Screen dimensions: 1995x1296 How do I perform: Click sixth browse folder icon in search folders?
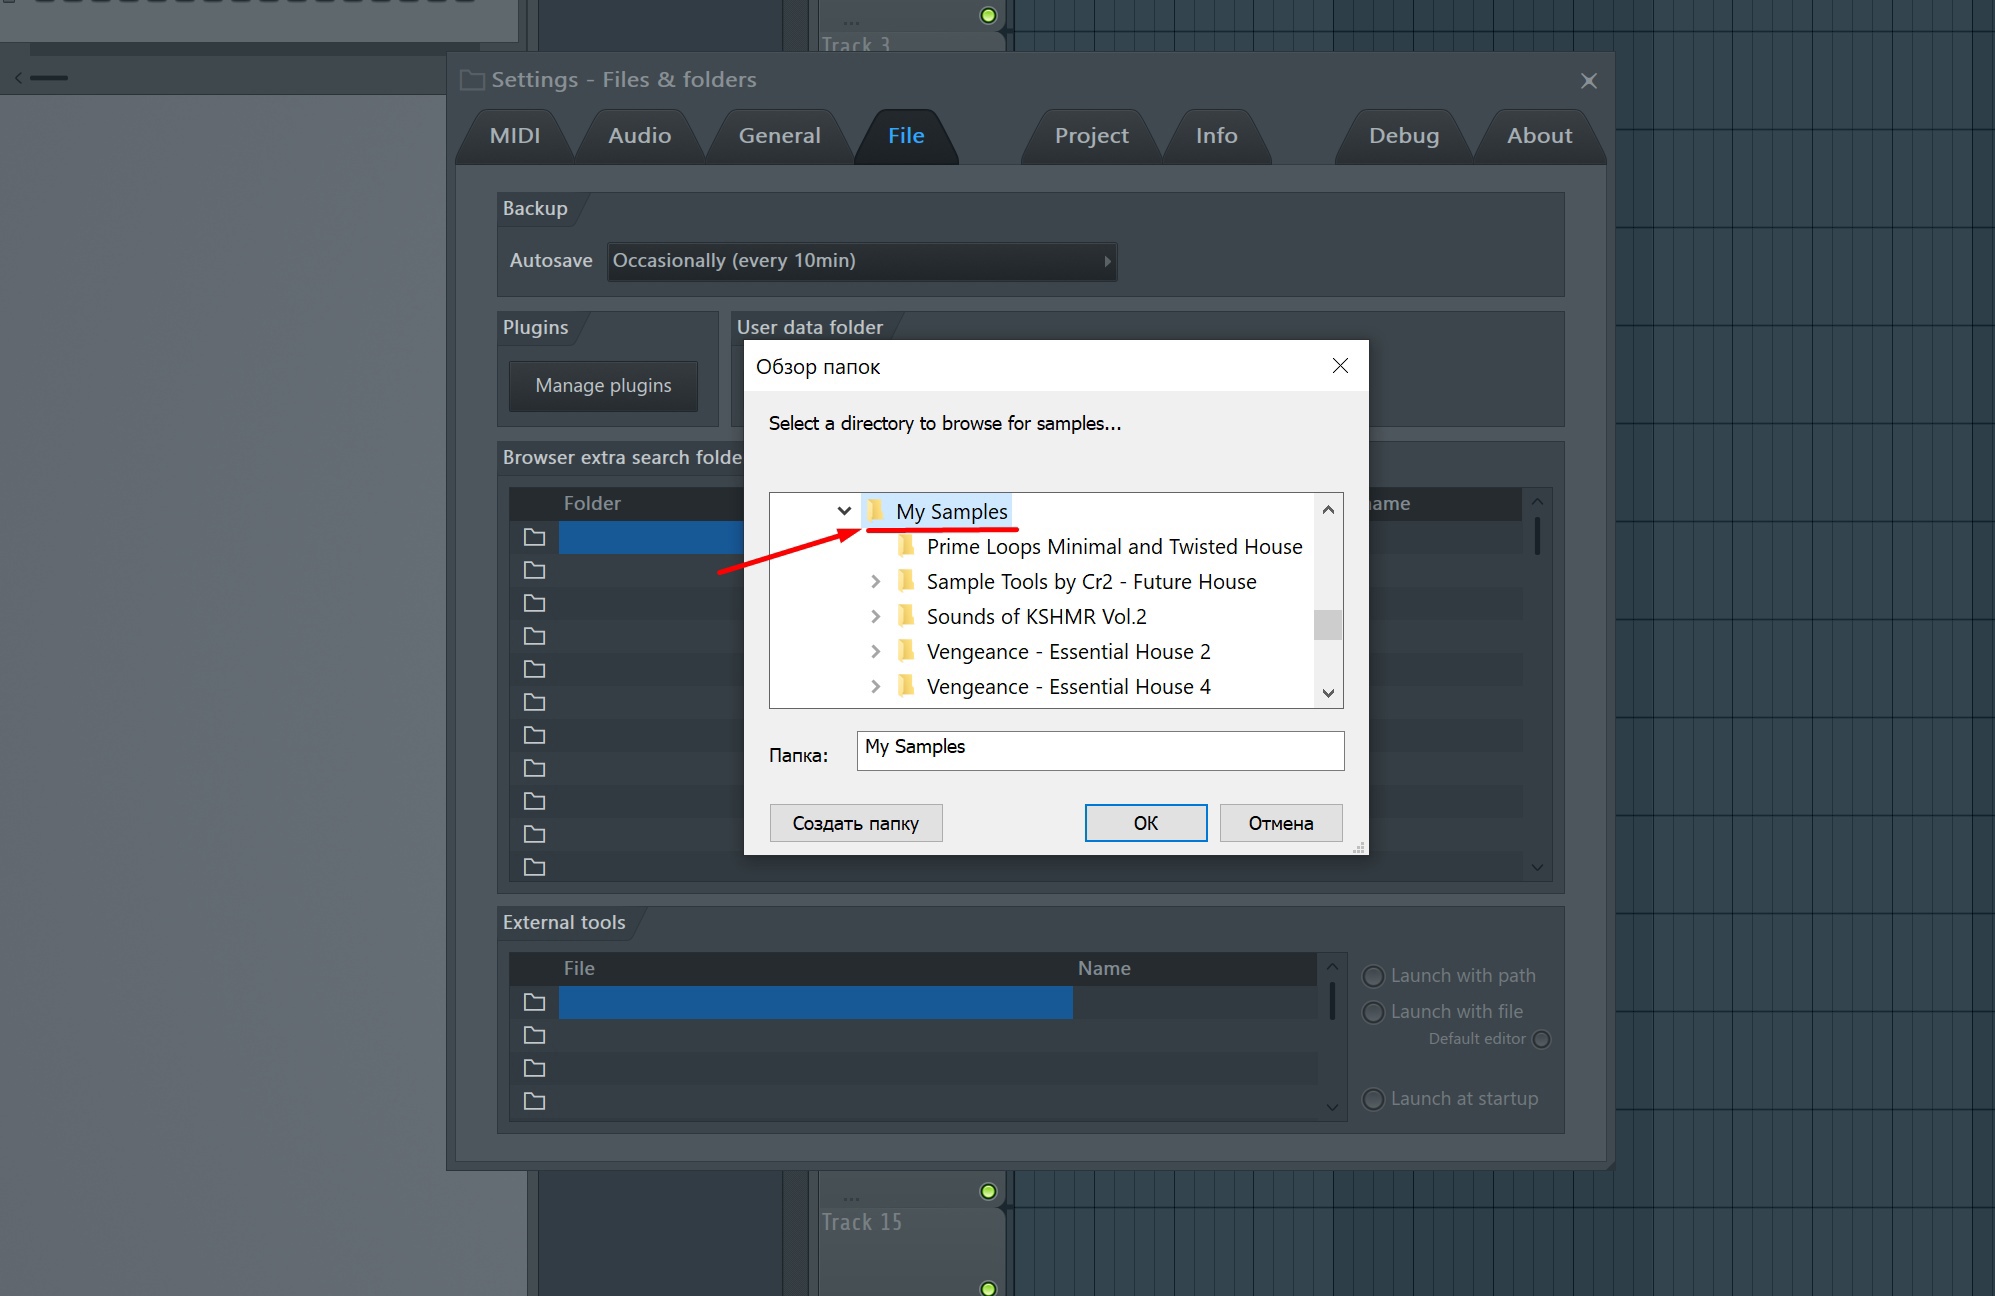click(535, 702)
